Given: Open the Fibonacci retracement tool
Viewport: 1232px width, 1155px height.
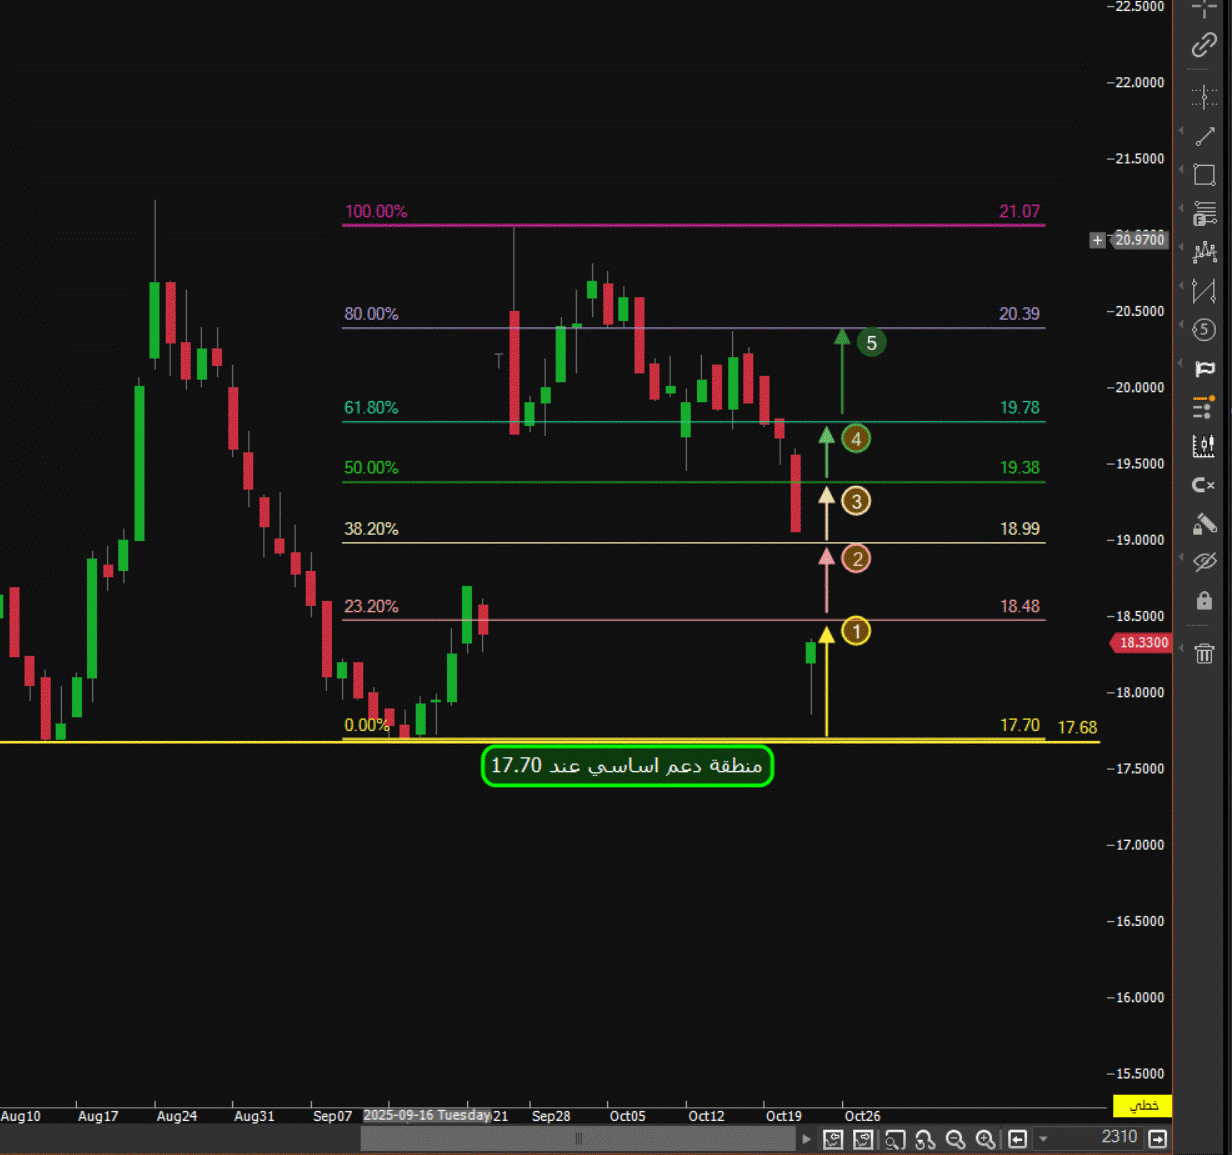Looking at the screenshot, I should (x=1204, y=213).
